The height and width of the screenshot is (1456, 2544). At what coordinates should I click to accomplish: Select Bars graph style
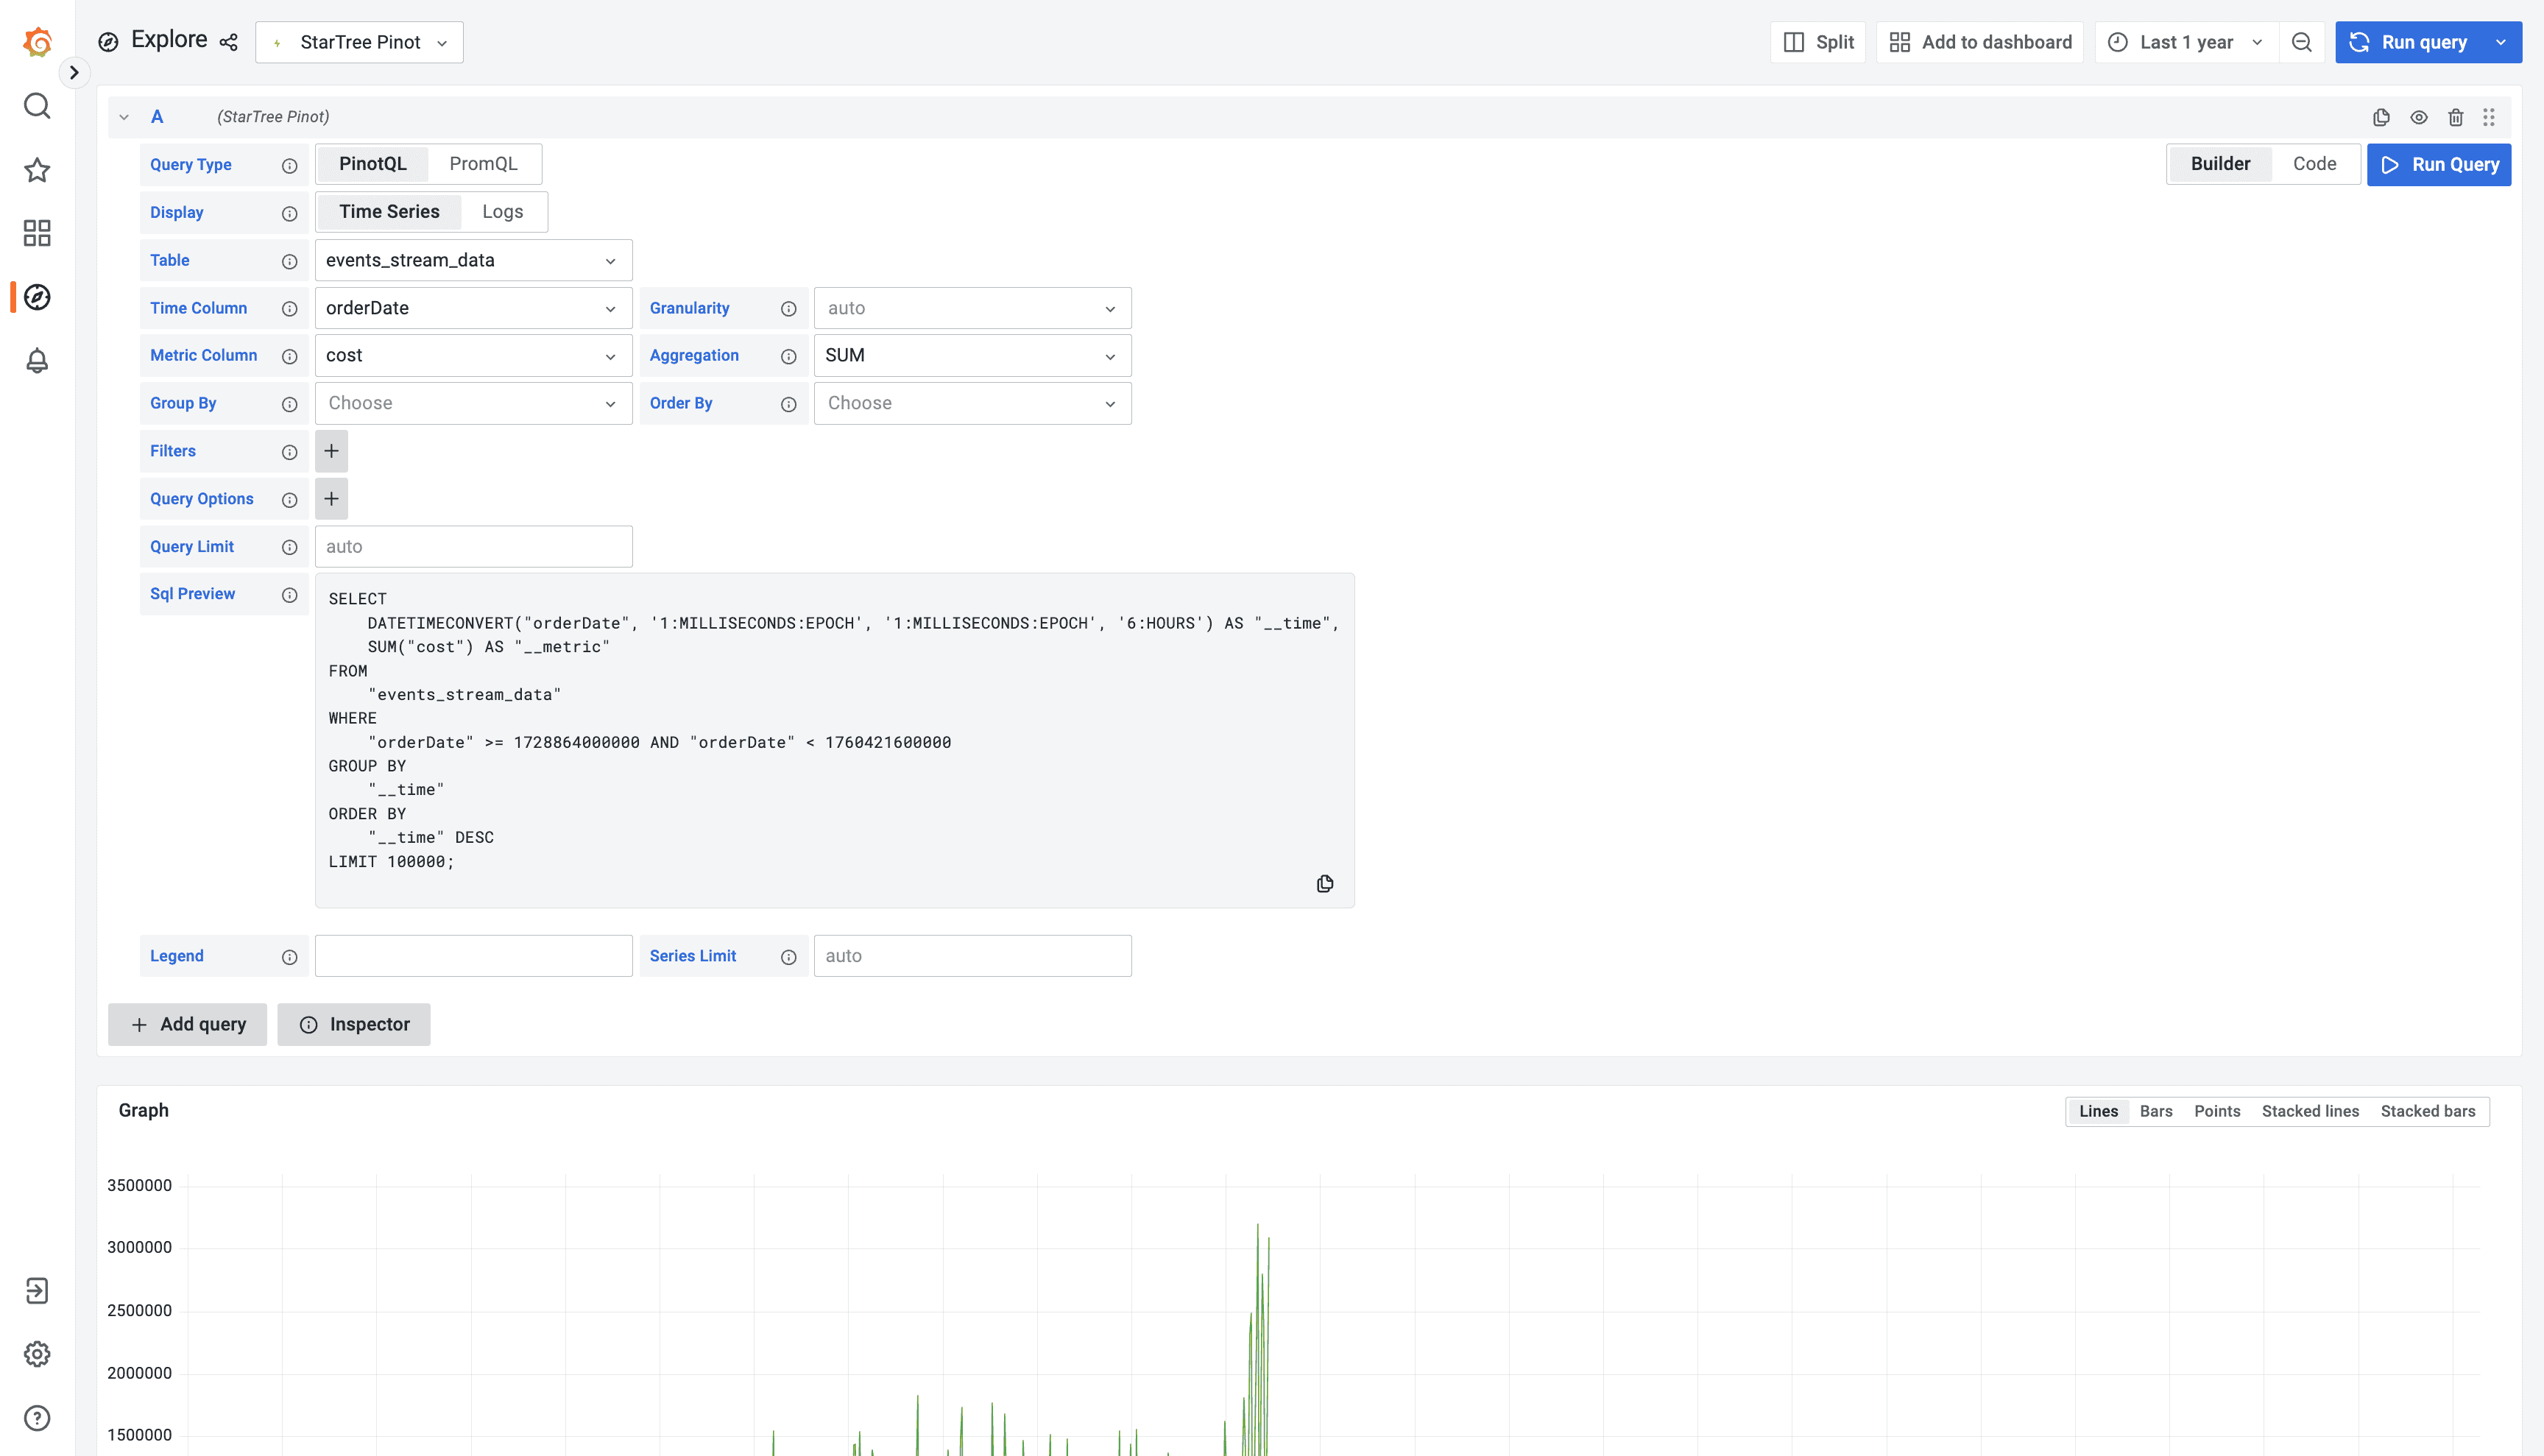pyautogui.click(x=2156, y=1111)
